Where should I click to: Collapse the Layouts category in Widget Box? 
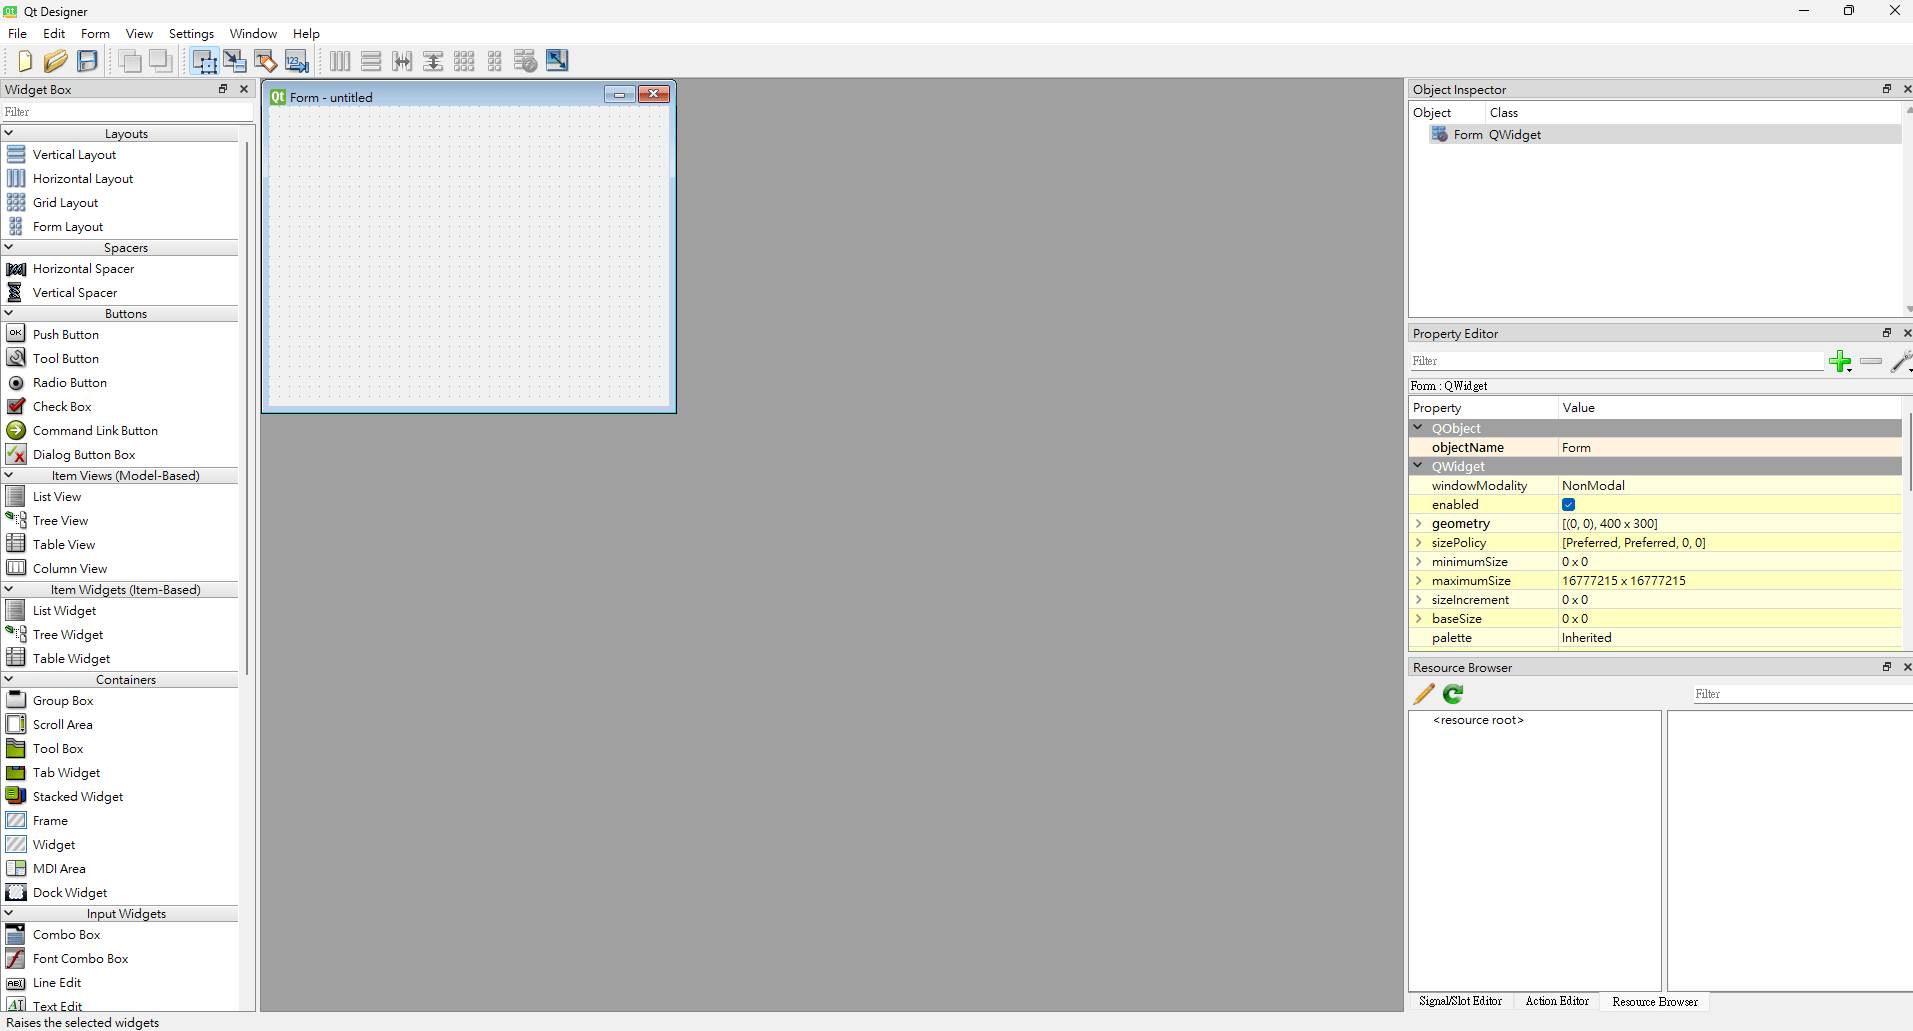9,133
